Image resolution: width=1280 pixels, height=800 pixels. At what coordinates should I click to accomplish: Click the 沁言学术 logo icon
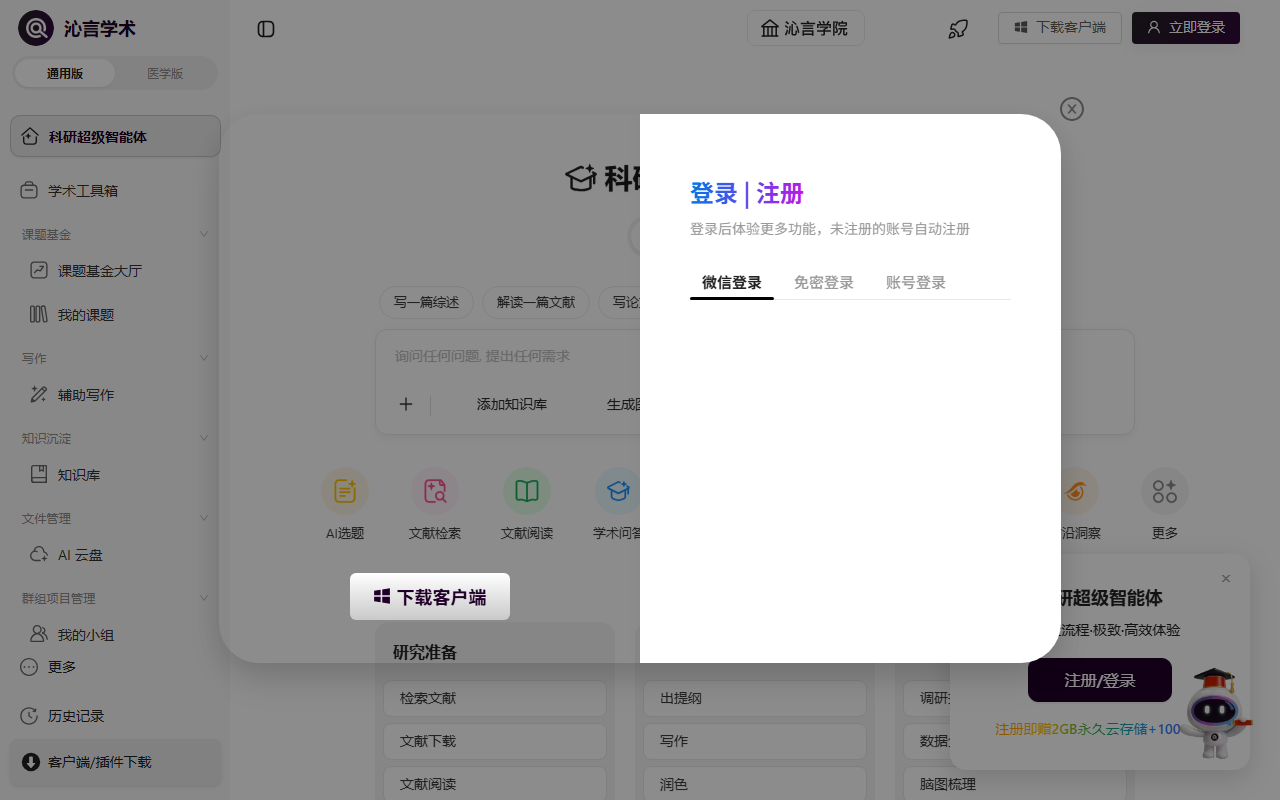pyautogui.click(x=36, y=28)
